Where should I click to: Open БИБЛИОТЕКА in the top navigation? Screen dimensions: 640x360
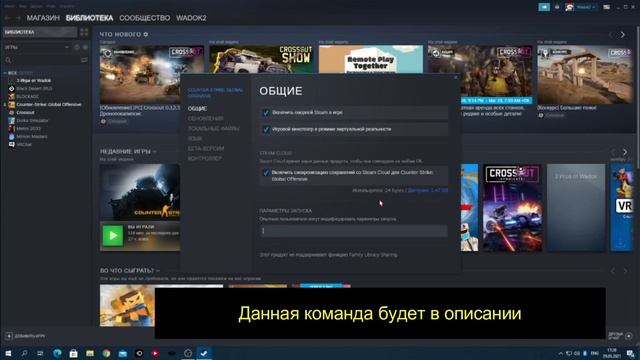tap(89, 18)
